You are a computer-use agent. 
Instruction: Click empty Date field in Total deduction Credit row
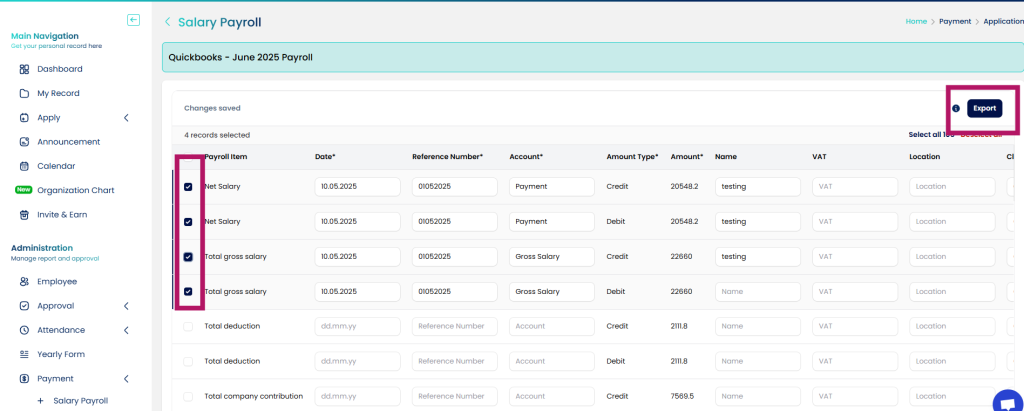pyautogui.click(x=357, y=326)
